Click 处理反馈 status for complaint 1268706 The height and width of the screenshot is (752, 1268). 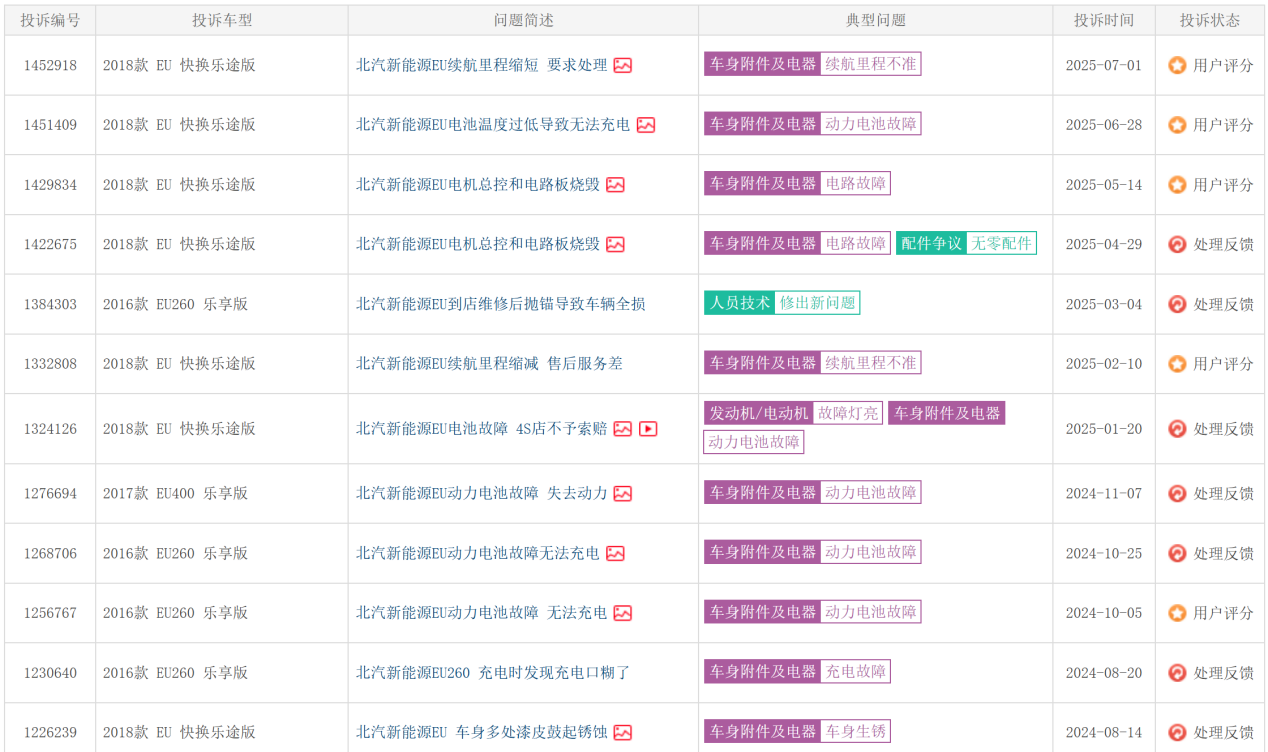(x=1223, y=553)
